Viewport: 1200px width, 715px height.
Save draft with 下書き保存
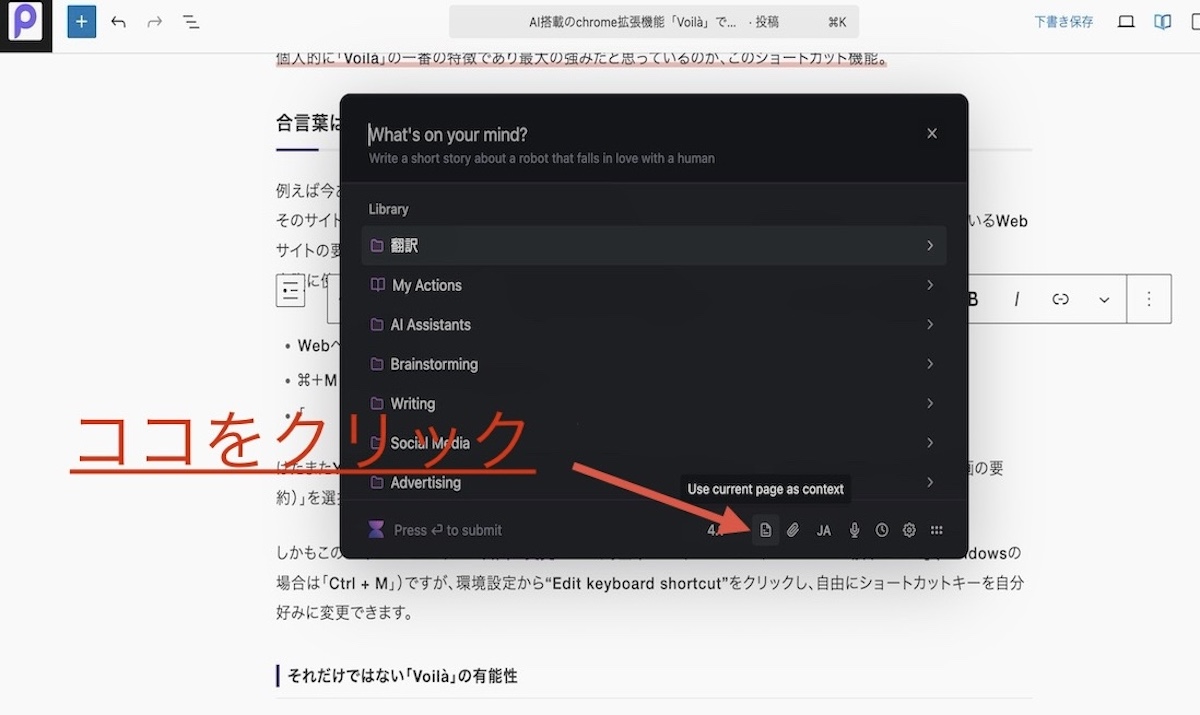1063,21
